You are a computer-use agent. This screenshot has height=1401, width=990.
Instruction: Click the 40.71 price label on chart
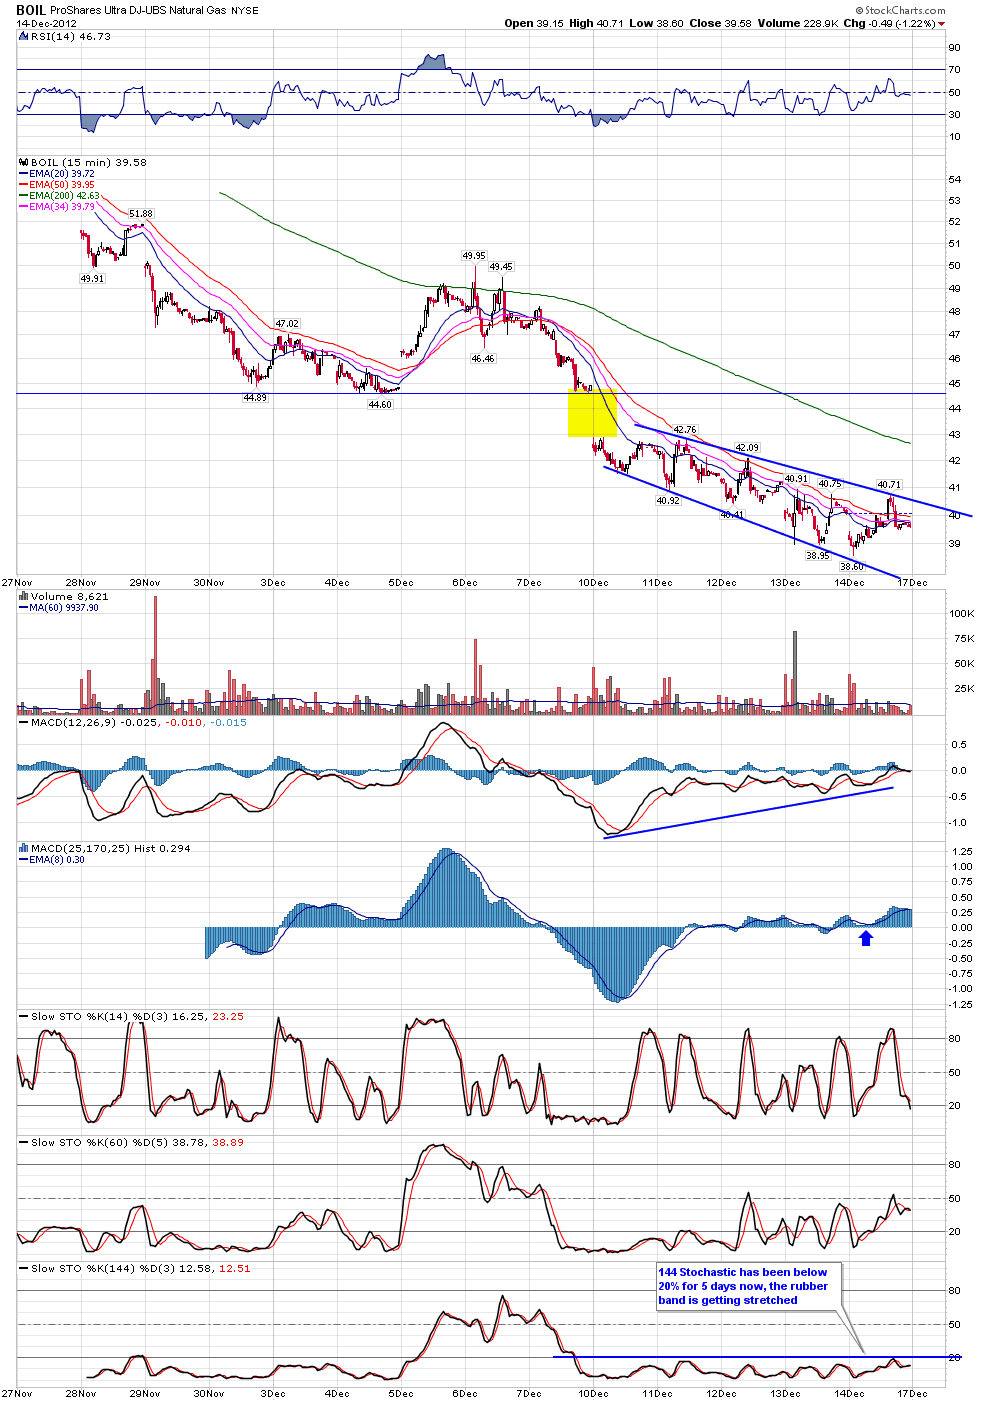tap(889, 485)
